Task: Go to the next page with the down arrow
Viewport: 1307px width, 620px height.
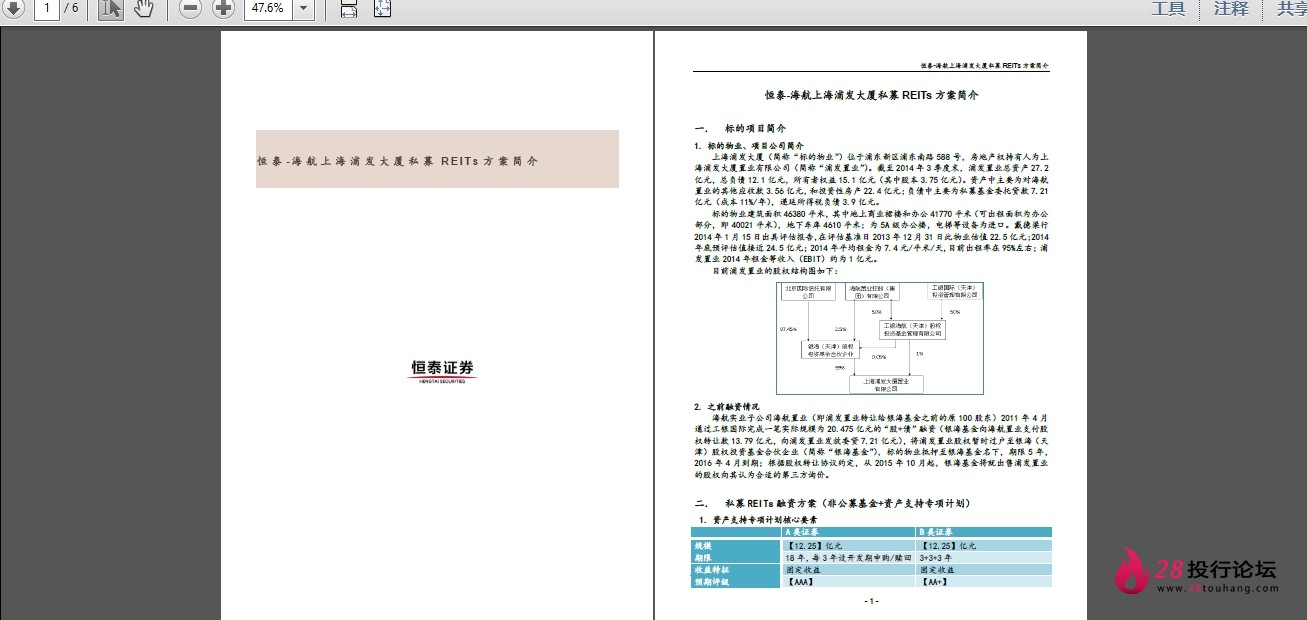Action: coord(13,9)
